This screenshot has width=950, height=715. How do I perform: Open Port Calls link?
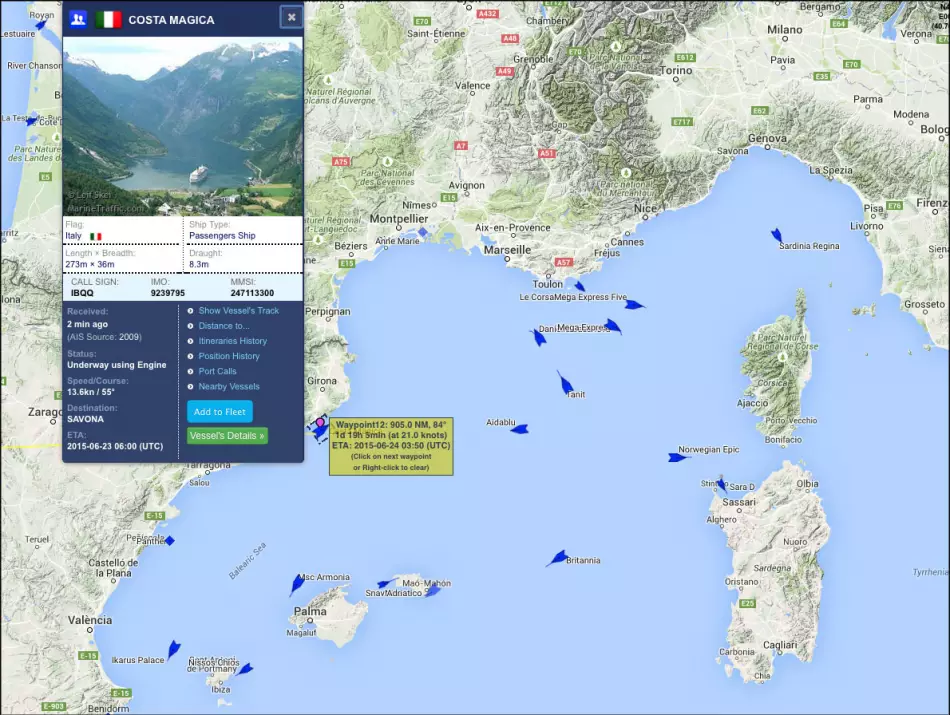click(x=217, y=371)
